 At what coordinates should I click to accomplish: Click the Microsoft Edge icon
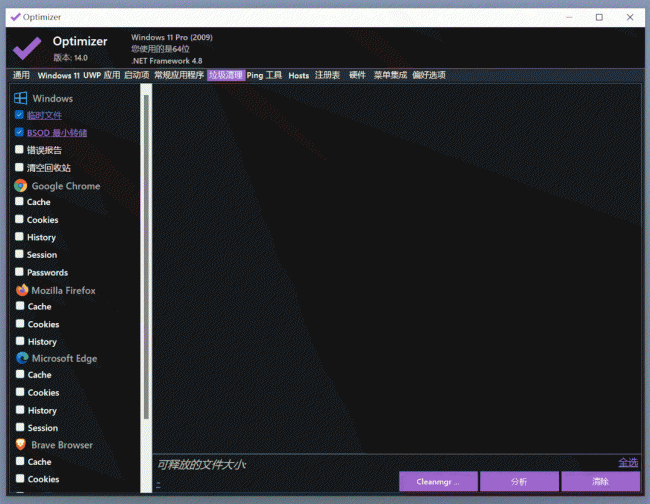(22, 358)
